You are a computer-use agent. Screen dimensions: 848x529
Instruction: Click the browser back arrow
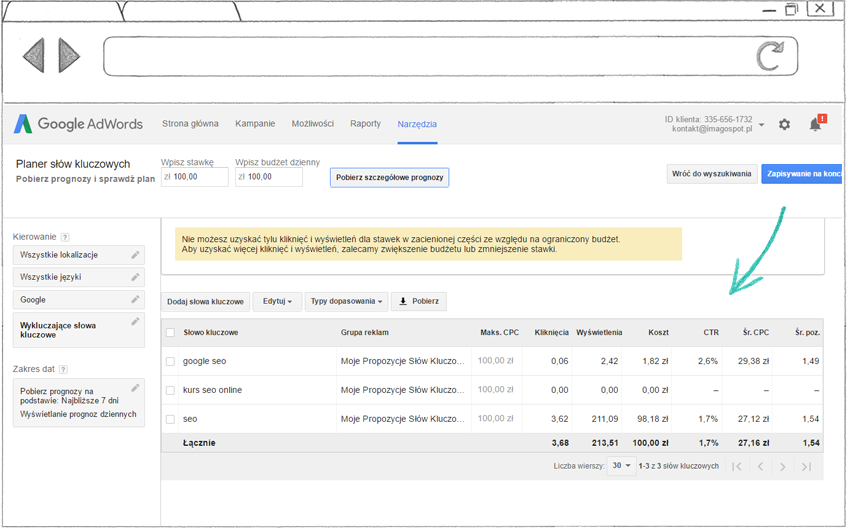pos(34,55)
